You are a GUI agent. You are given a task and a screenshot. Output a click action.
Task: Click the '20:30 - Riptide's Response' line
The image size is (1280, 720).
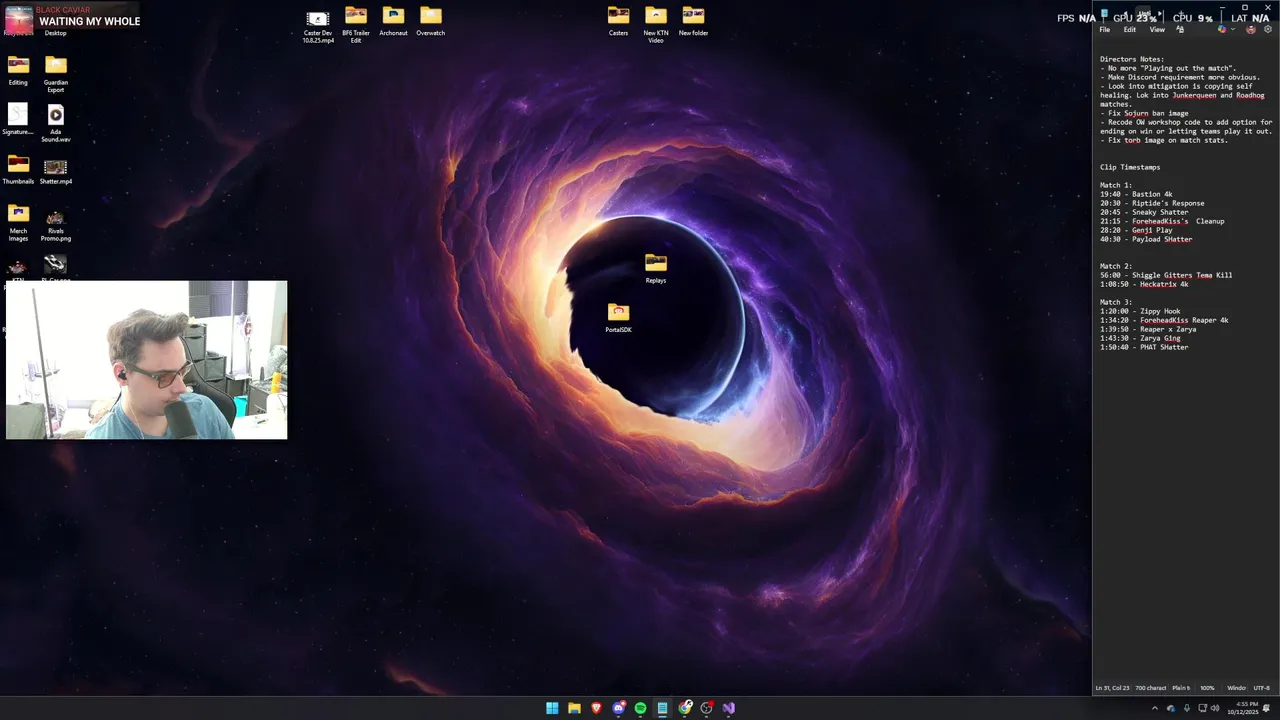click(x=1152, y=203)
